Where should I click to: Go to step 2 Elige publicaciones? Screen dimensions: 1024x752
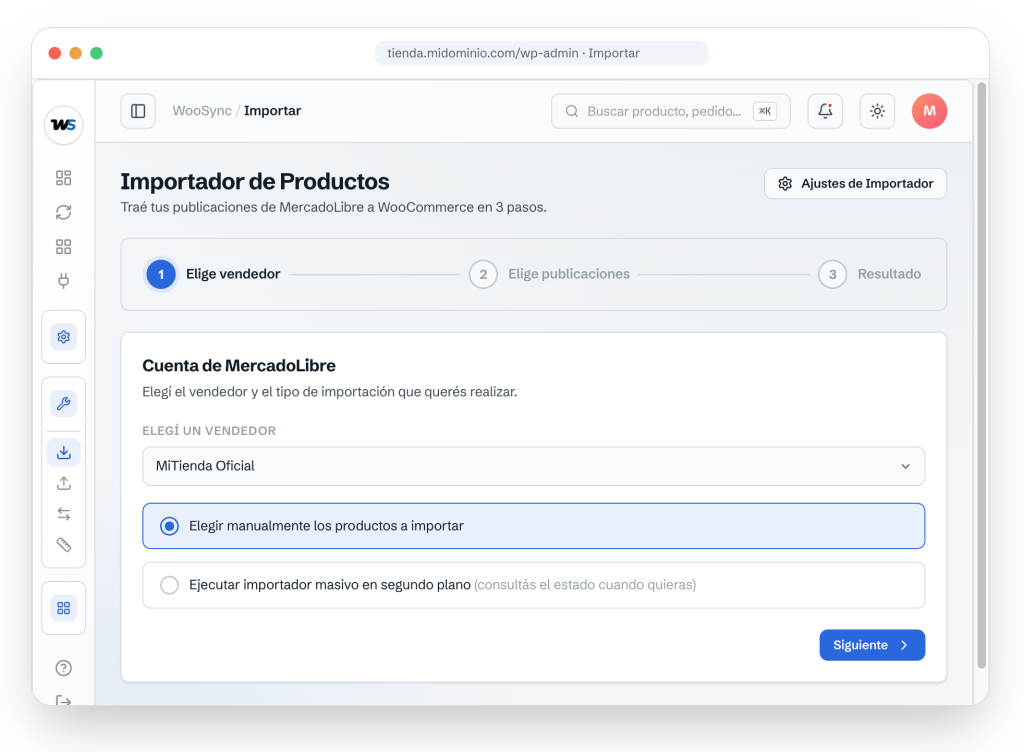549,274
